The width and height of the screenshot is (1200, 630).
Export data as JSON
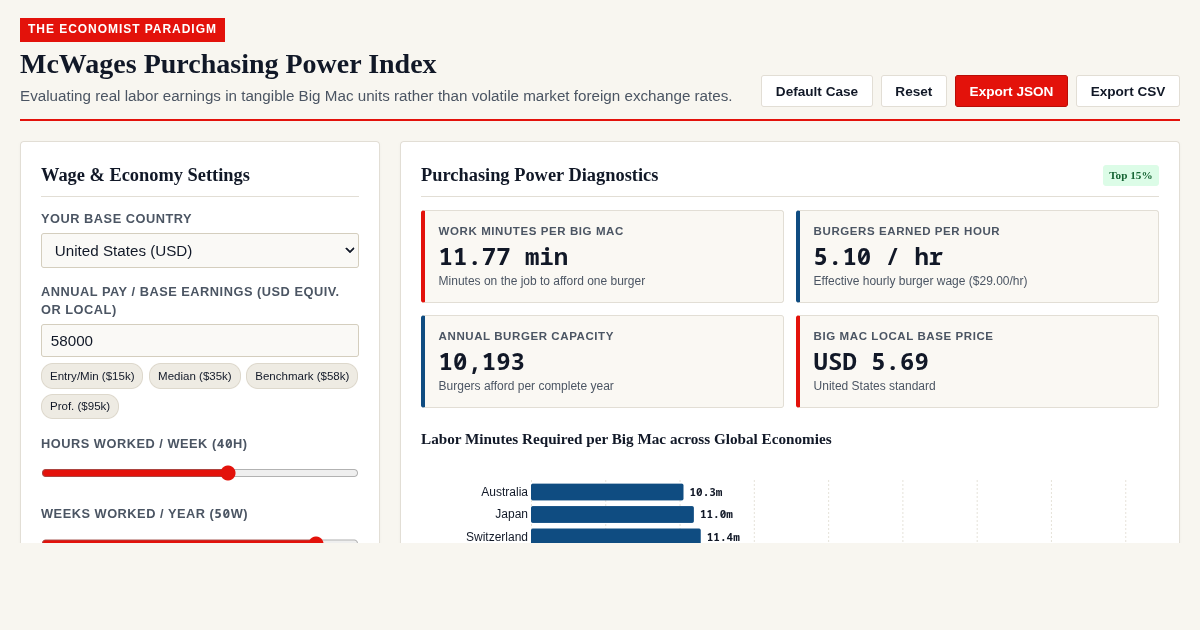coord(1011,91)
